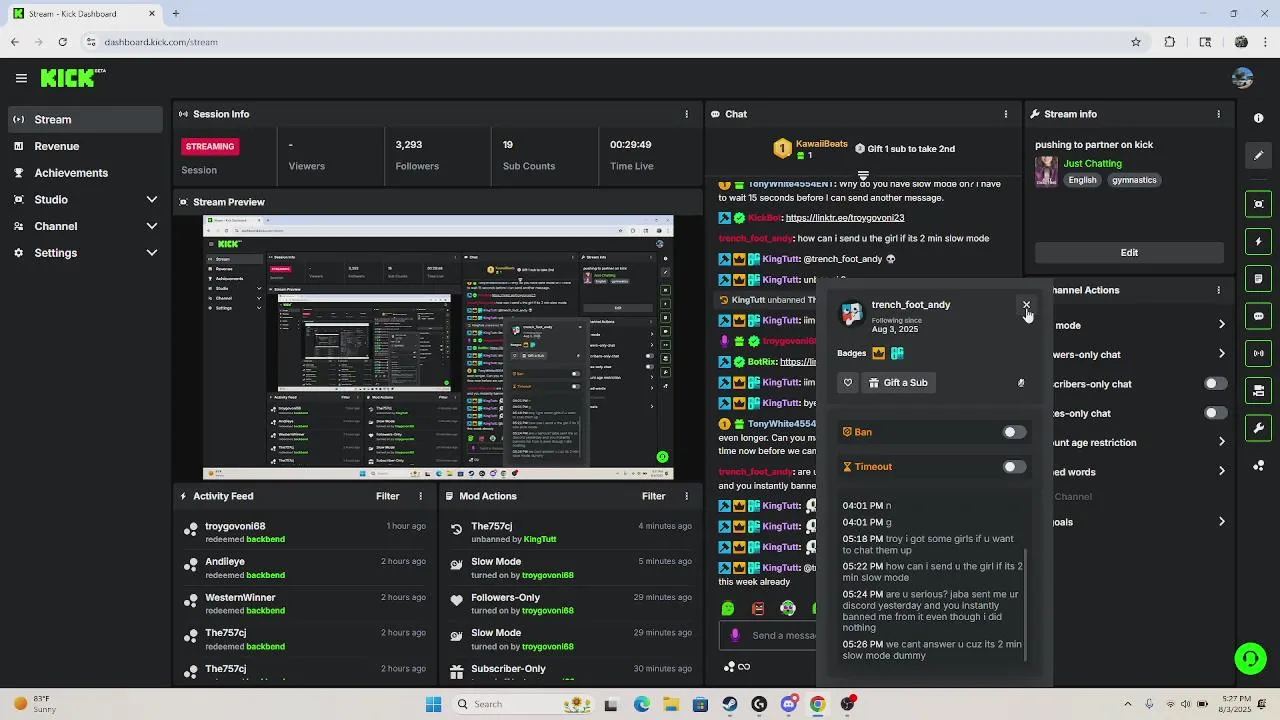Expand banned words options arrow
This screenshot has width=1280, height=720.
pyautogui.click(x=1221, y=472)
